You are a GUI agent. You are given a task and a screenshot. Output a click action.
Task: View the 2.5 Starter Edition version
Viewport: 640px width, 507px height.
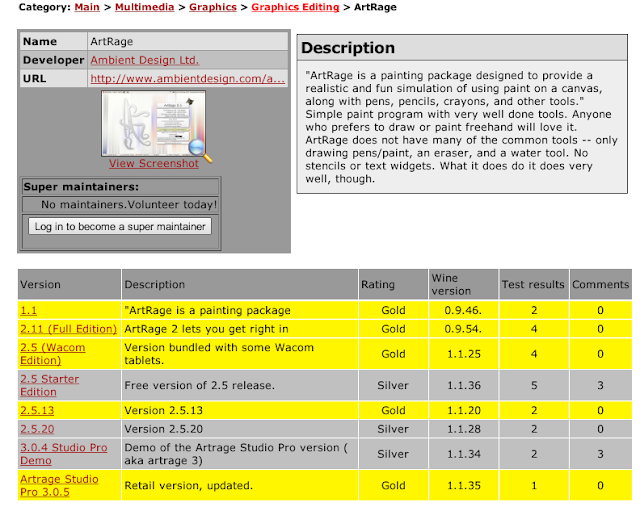50,385
